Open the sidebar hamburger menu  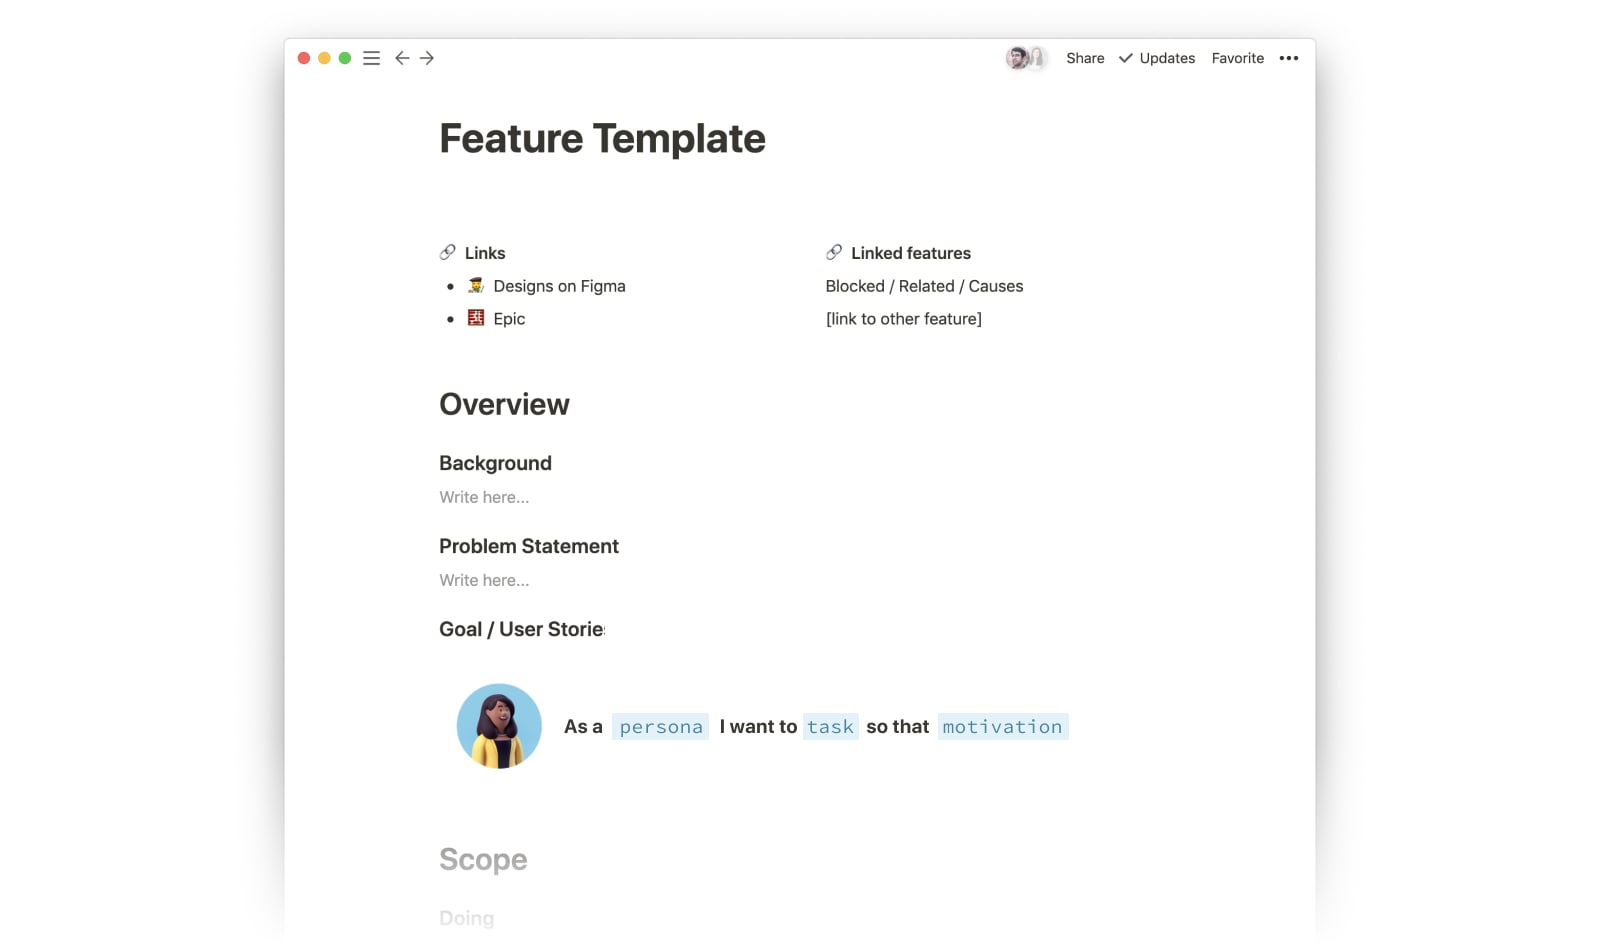pyautogui.click(x=371, y=58)
